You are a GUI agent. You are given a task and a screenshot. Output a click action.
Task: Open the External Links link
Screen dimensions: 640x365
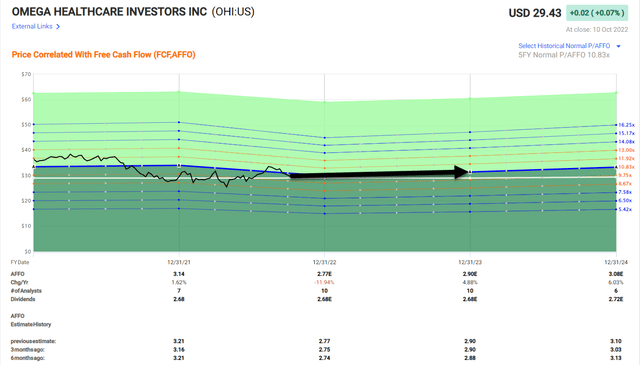pyautogui.click(x=32, y=27)
